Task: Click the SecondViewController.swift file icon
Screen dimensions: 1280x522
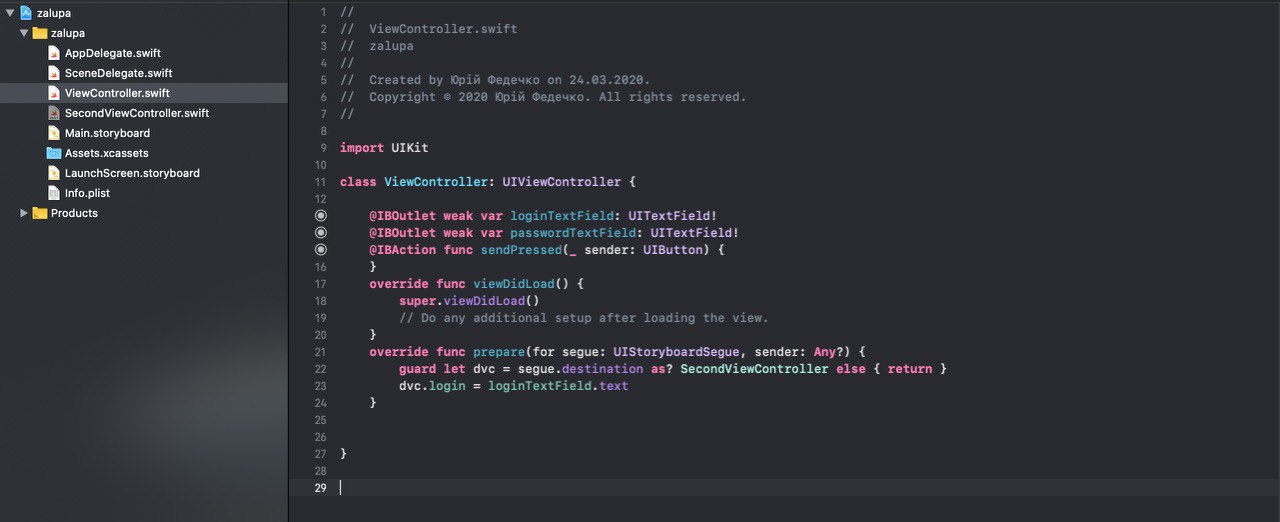Action: tap(54, 113)
